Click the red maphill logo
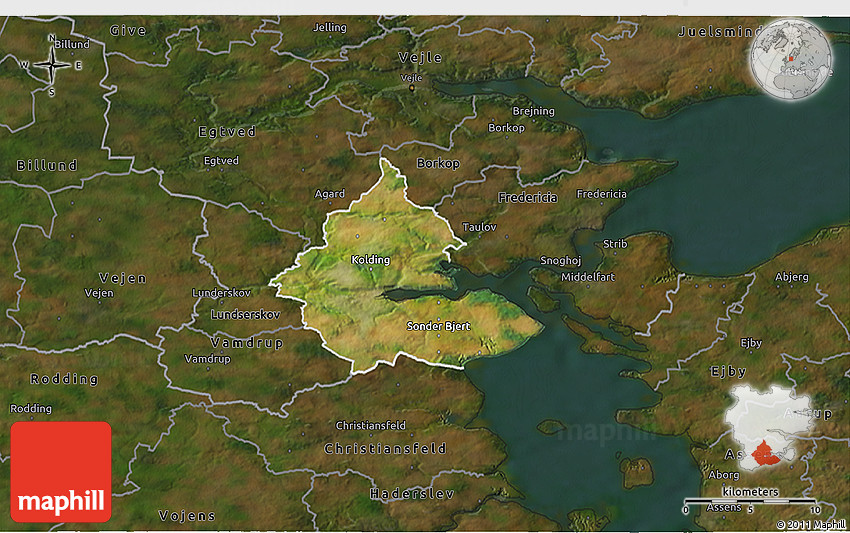Viewport: 850px width, 533px height. click(x=61, y=471)
